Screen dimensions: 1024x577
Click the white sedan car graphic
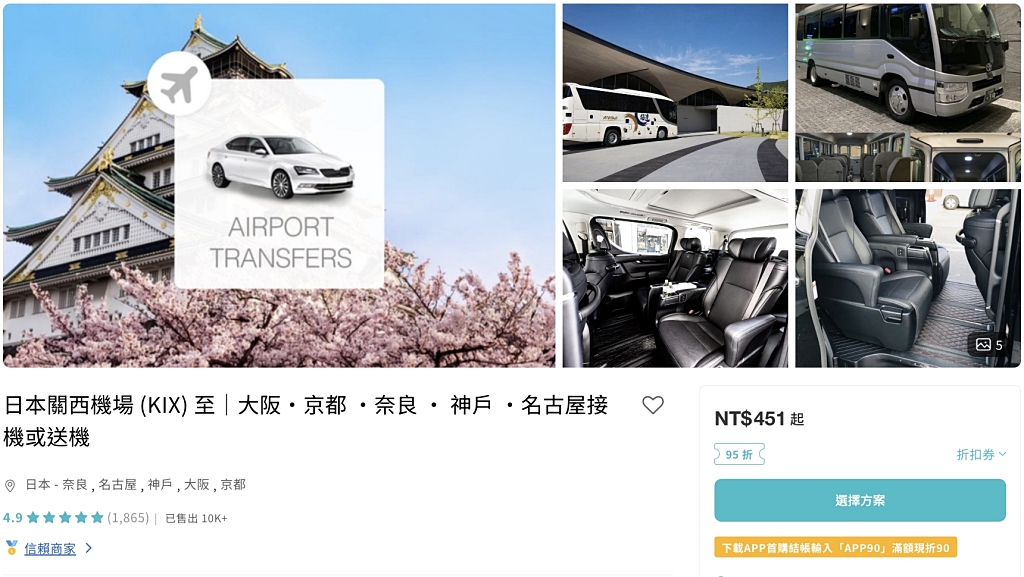281,165
